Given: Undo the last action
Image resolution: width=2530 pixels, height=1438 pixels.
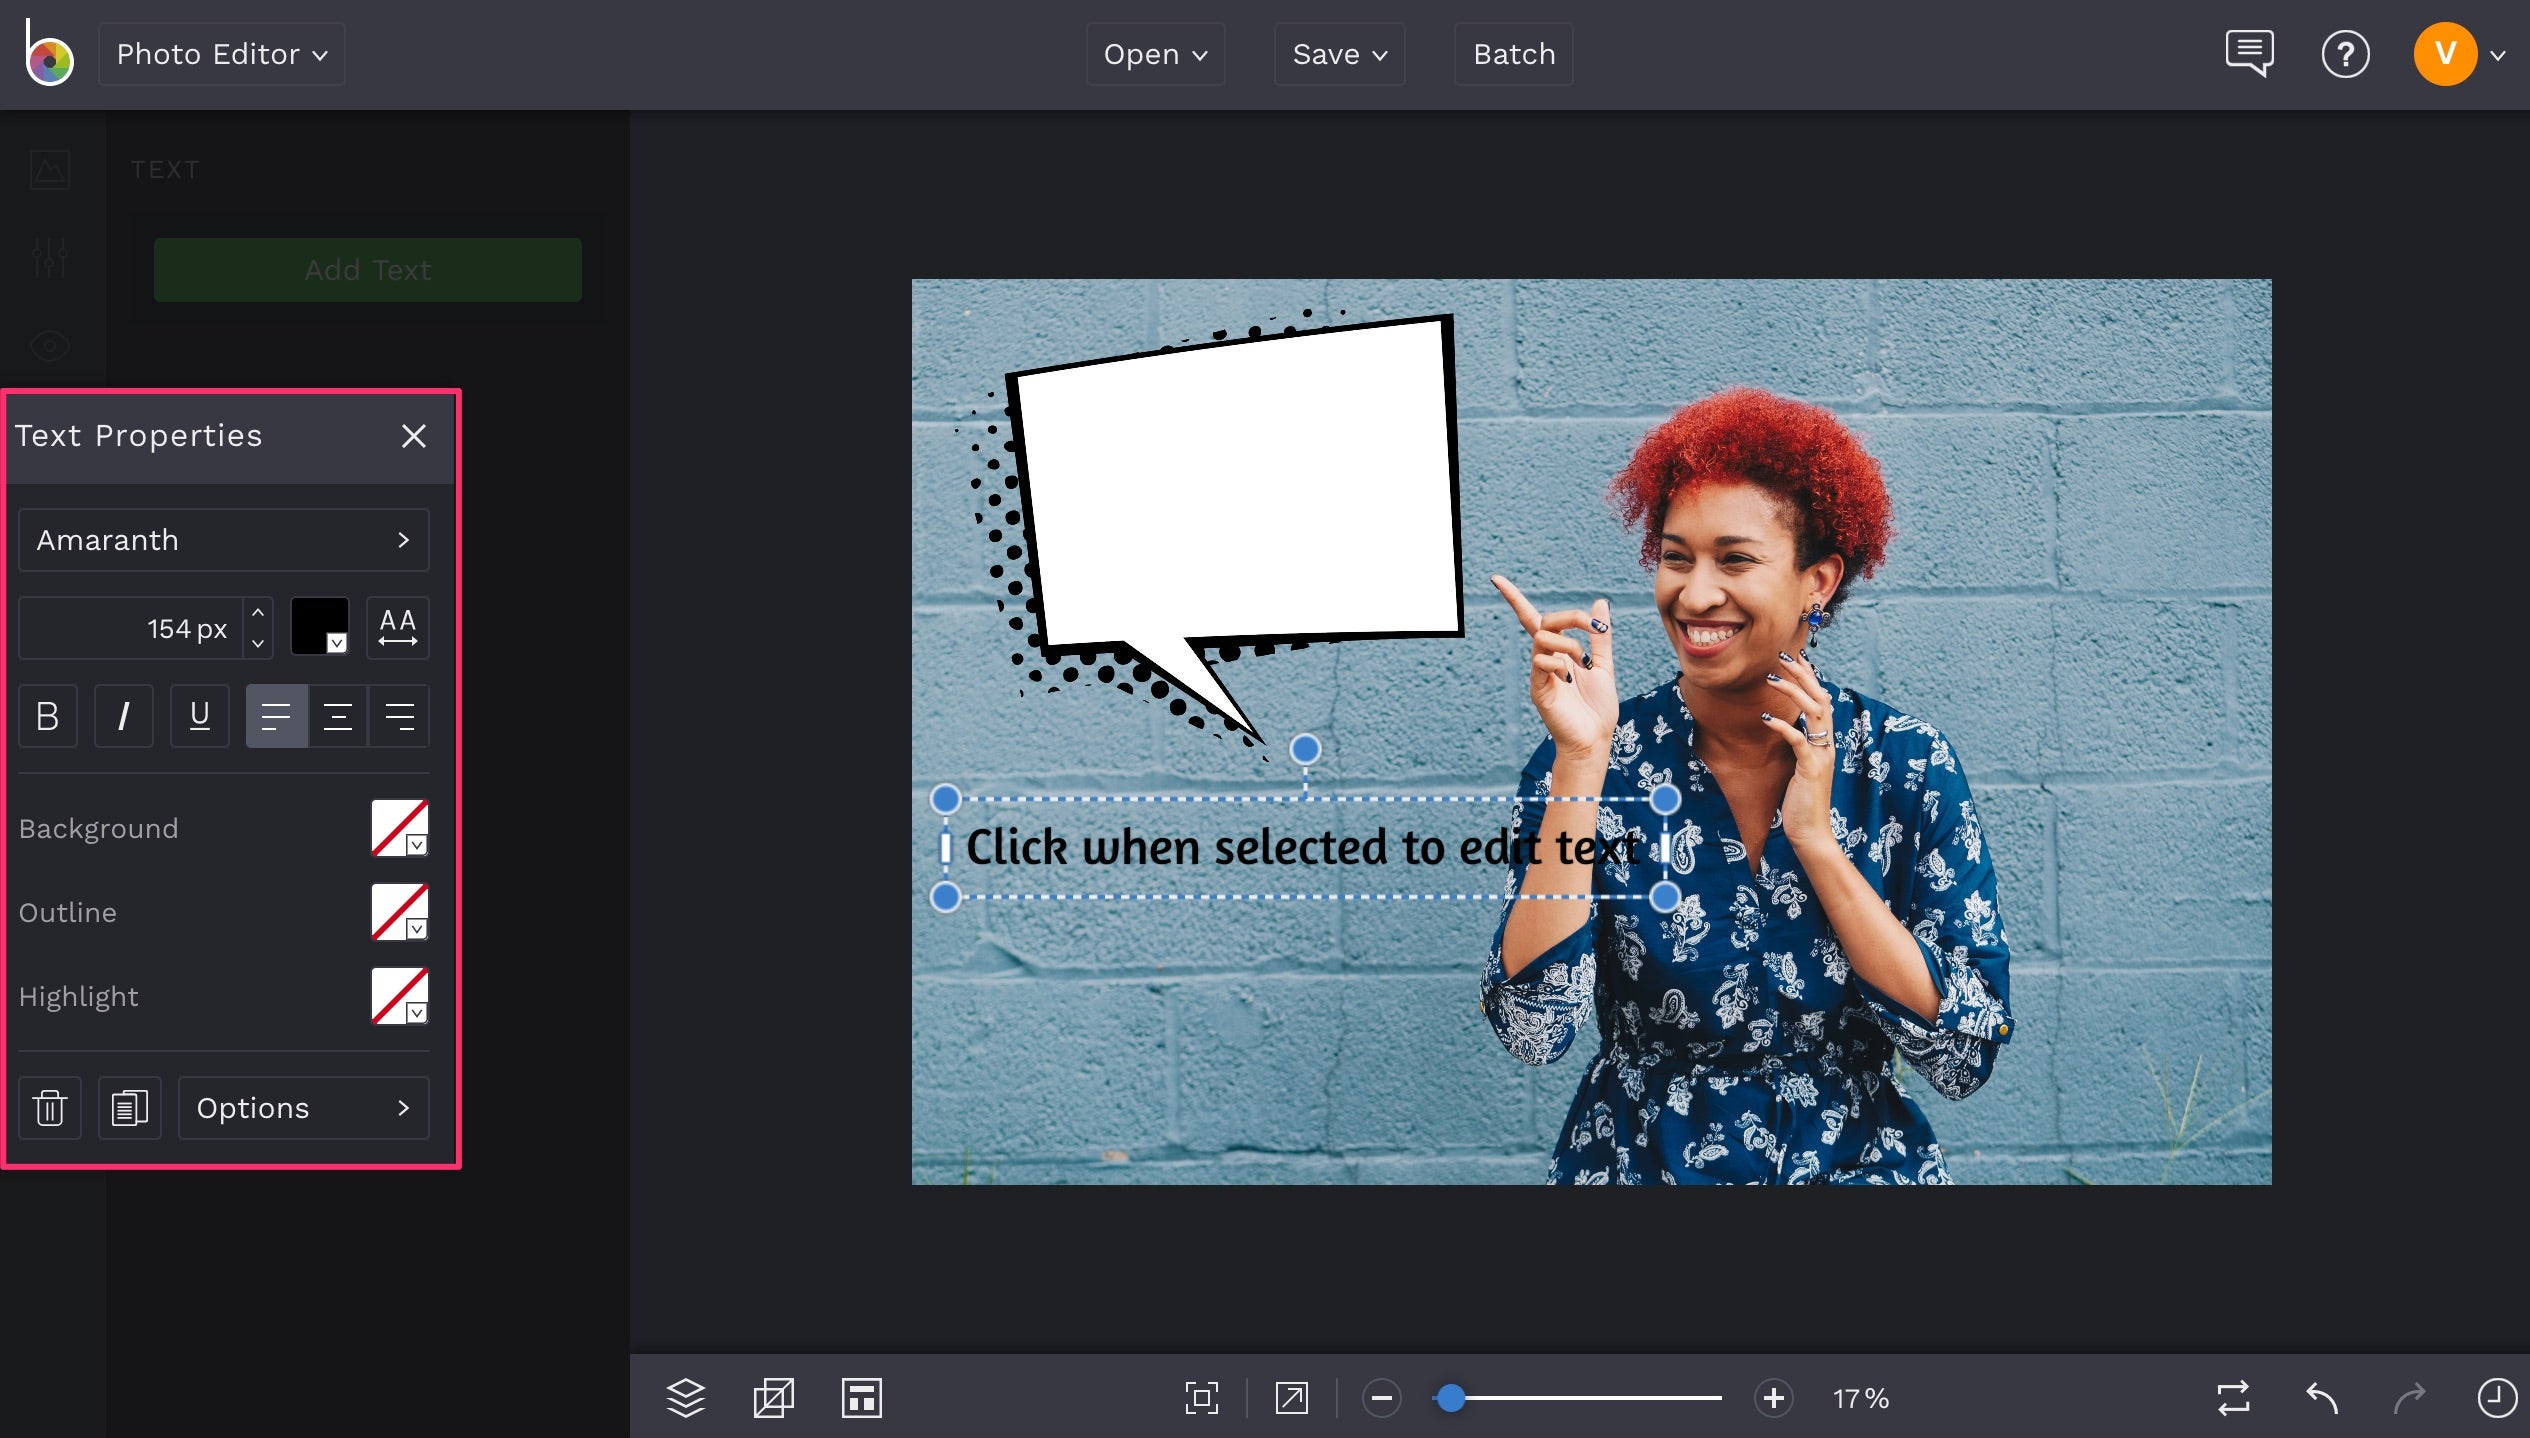Looking at the screenshot, I should [2320, 1398].
